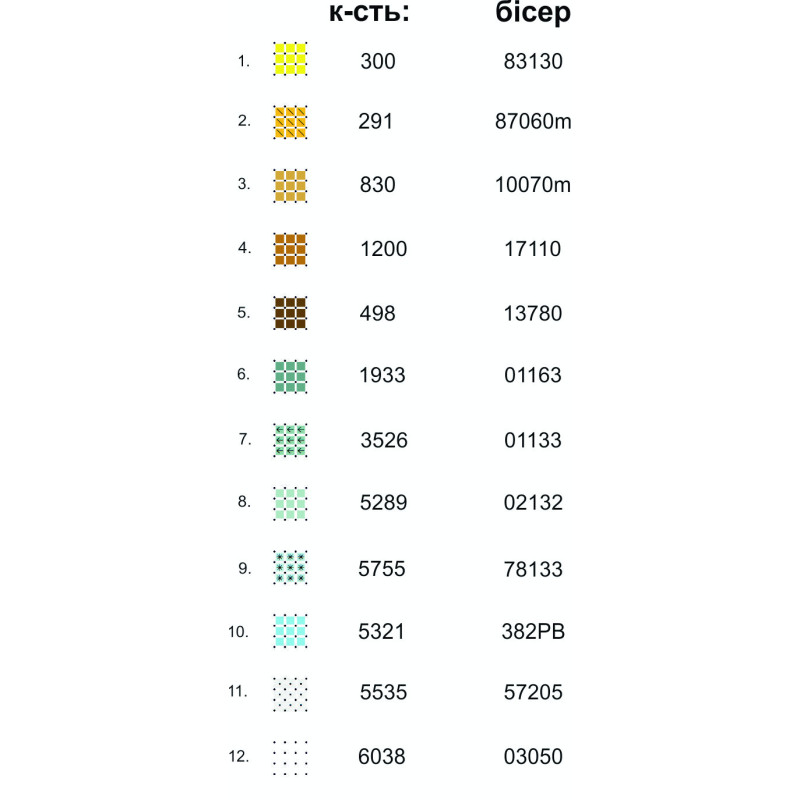The image size is (800, 800).
Task: Select the teal green swatch in row 6
Action: 290,376
